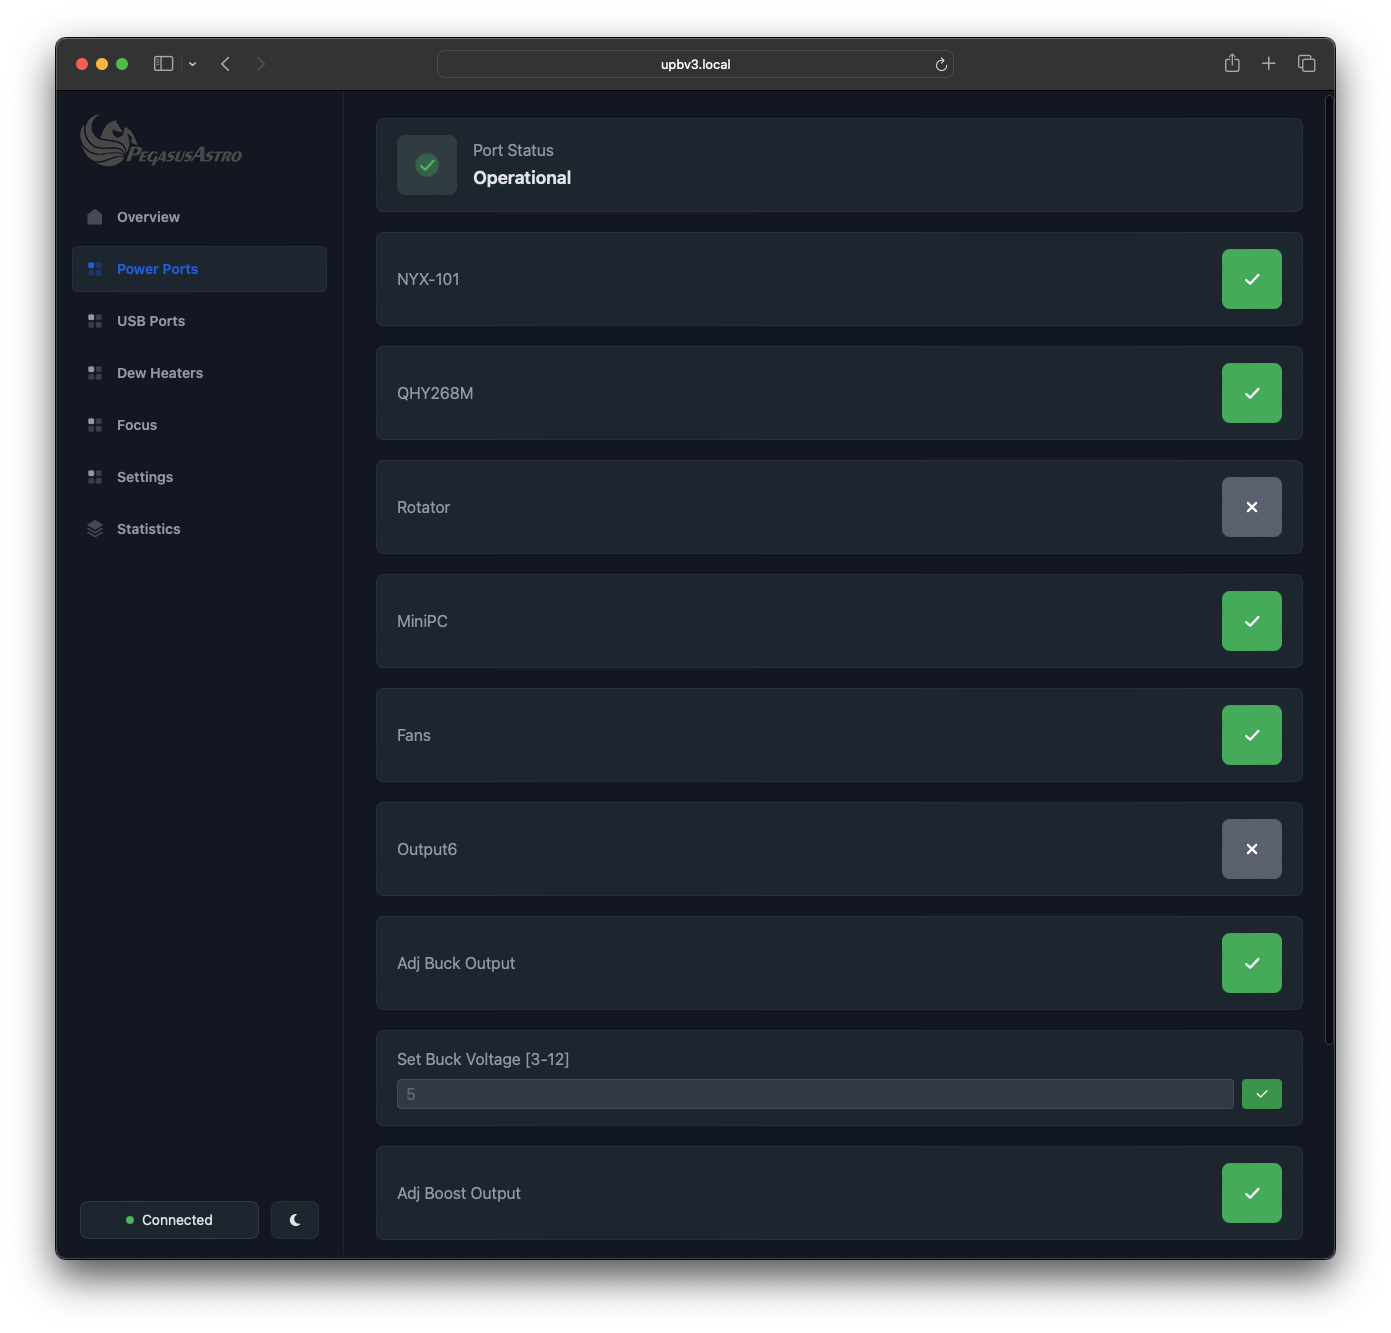Click the Adj Buck Output label
The width and height of the screenshot is (1391, 1333).
tap(456, 963)
